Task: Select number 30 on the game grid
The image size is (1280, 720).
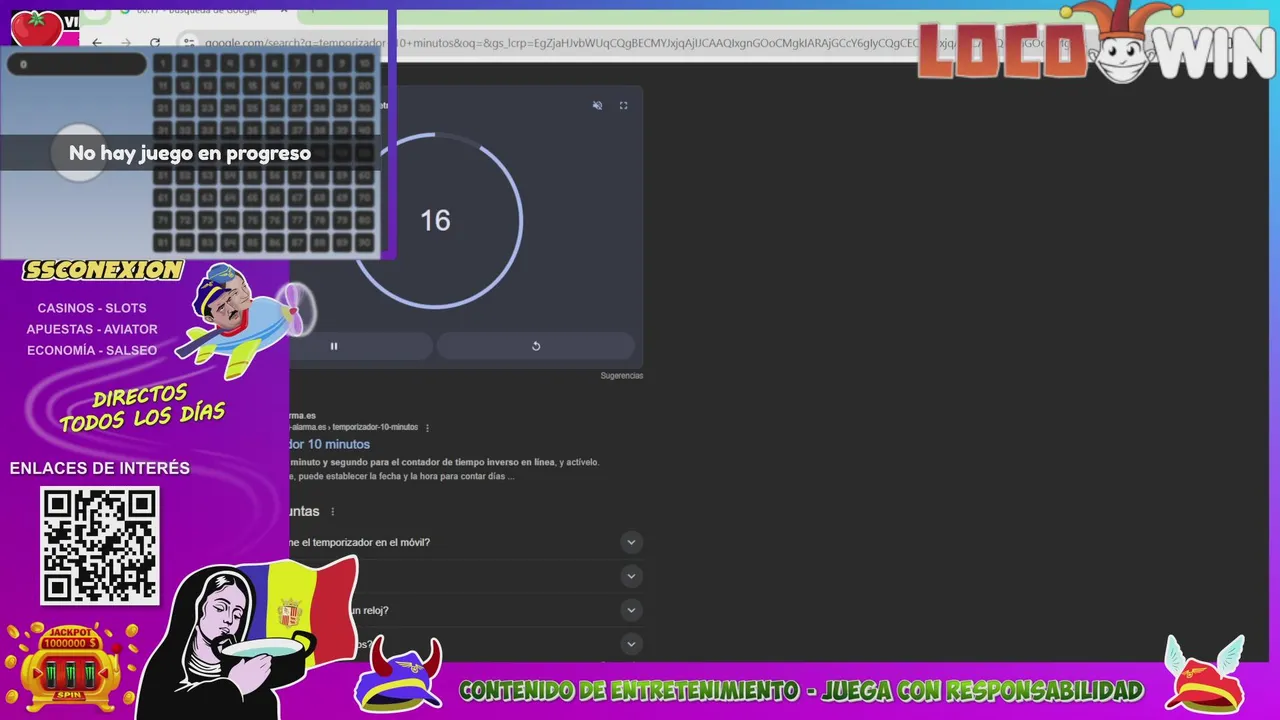Action: (x=364, y=108)
